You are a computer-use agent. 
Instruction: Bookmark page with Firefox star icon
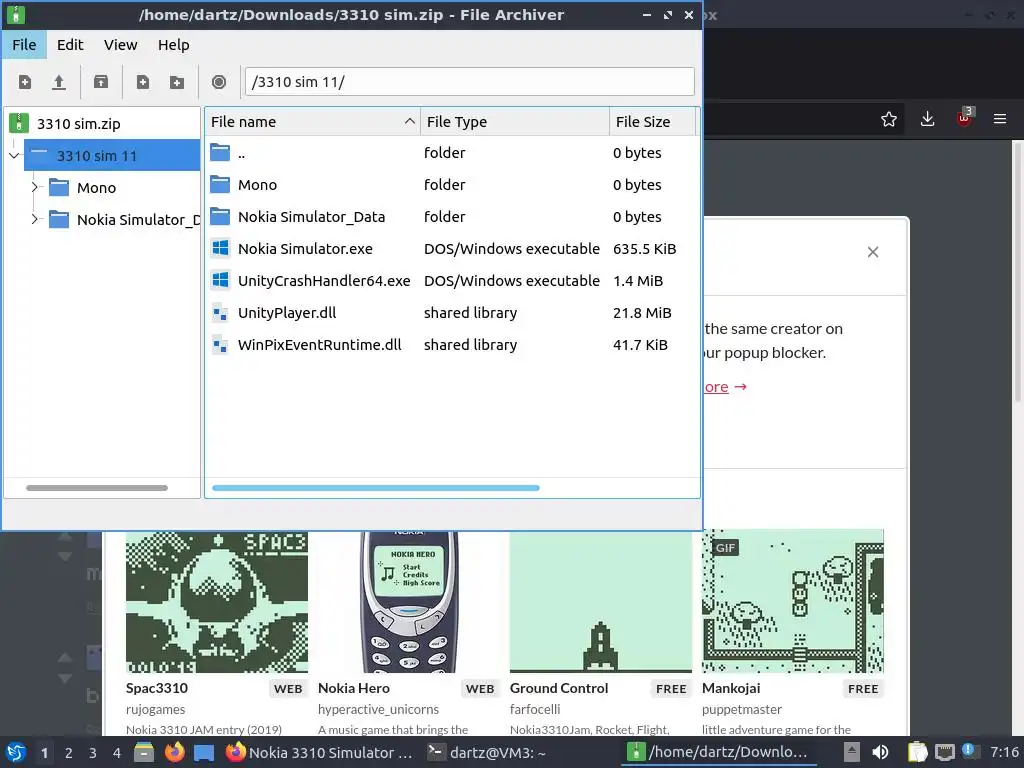coord(889,119)
